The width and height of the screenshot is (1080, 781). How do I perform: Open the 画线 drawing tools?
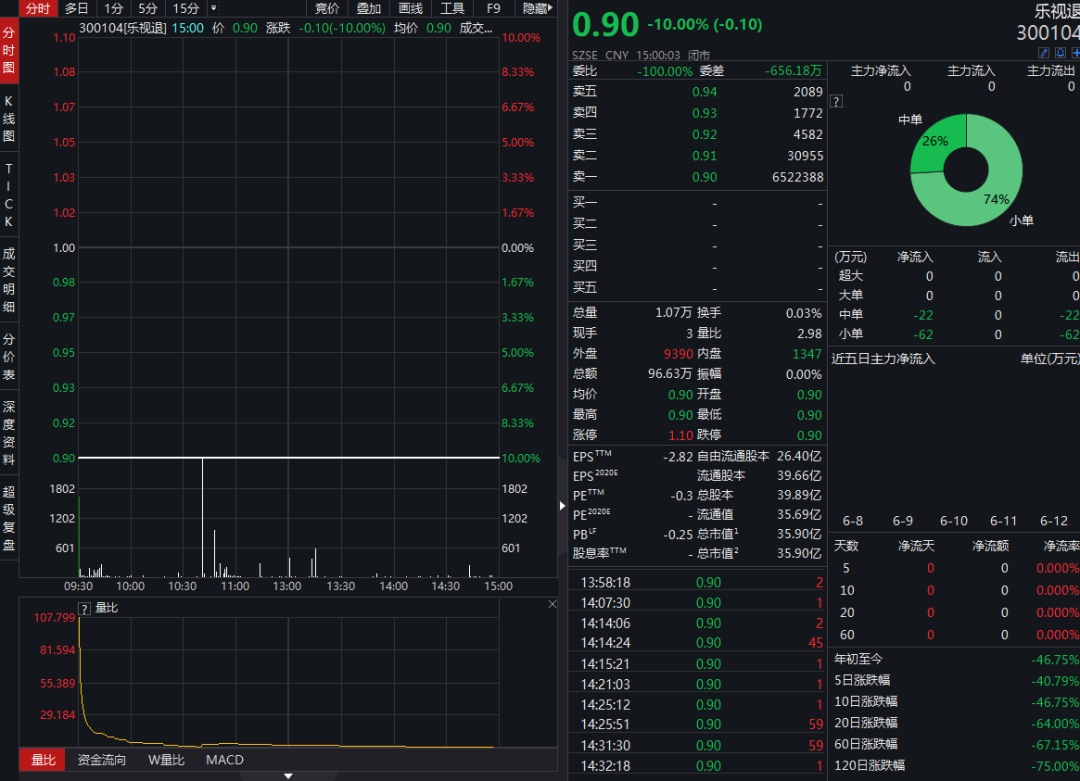pos(410,8)
